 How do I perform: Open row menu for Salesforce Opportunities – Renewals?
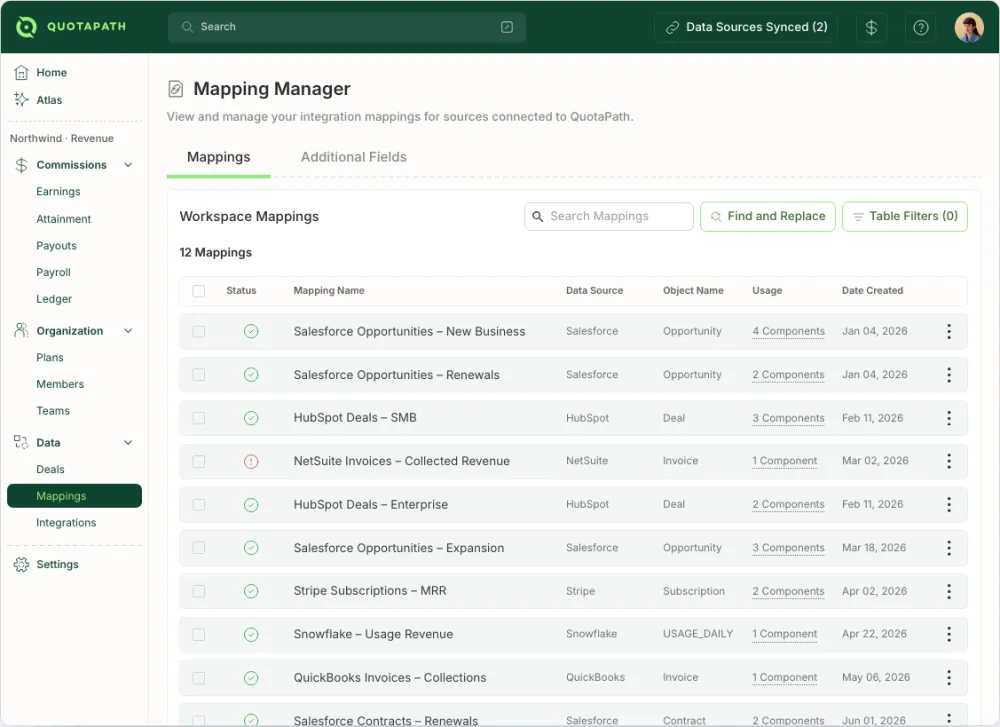coord(949,374)
